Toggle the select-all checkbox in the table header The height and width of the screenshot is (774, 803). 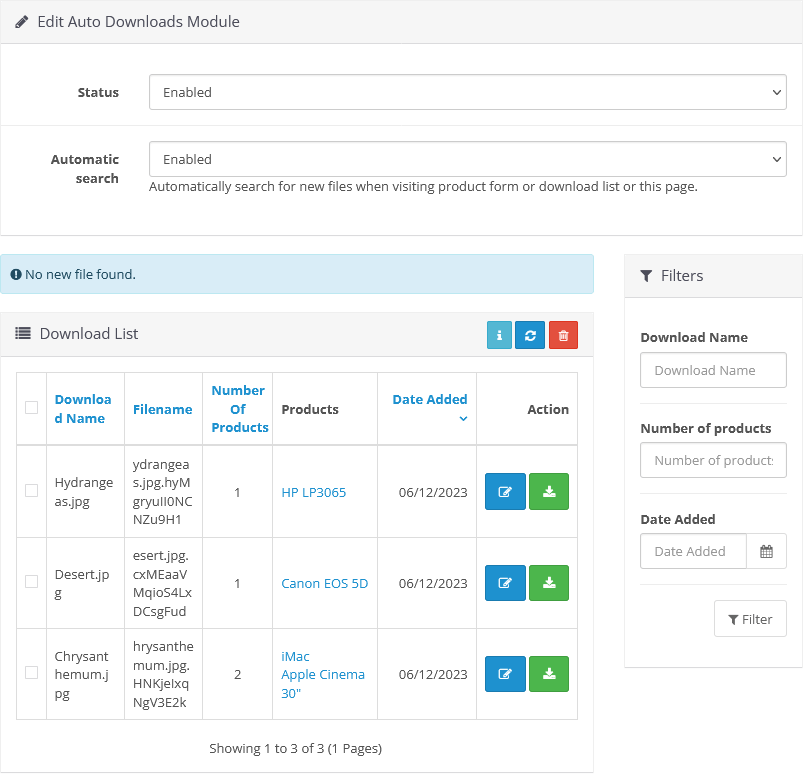(31, 407)
